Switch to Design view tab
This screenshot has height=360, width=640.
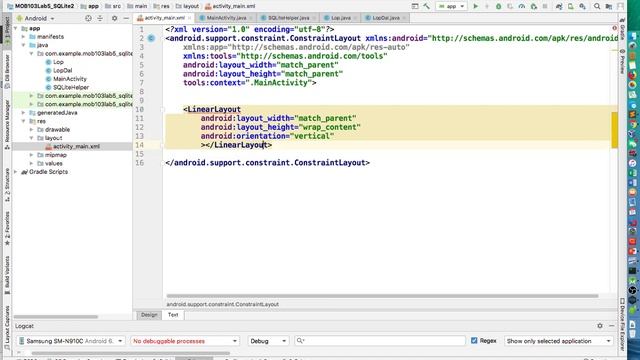point(149,315)
